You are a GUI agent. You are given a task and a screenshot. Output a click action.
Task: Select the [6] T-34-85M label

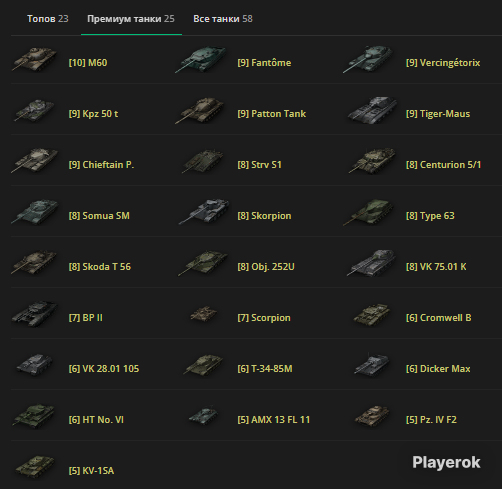265,369
